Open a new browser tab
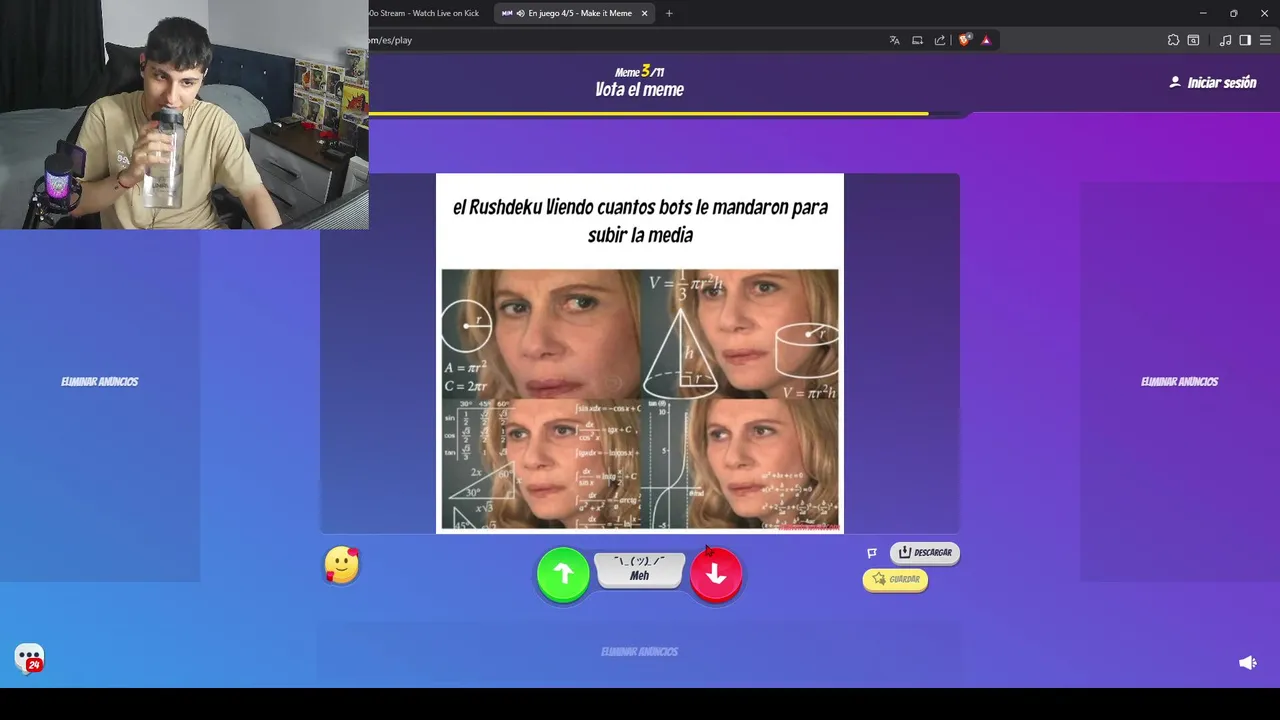Screen dimensions: 1280x720 pyautogui.click(x=669, y=13)
